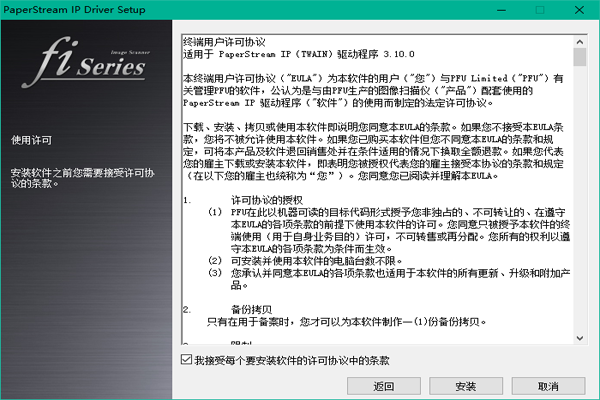The image size is (600, 400).
Task: Click the license scrollbar up arrow
Action: pos(579,43)
